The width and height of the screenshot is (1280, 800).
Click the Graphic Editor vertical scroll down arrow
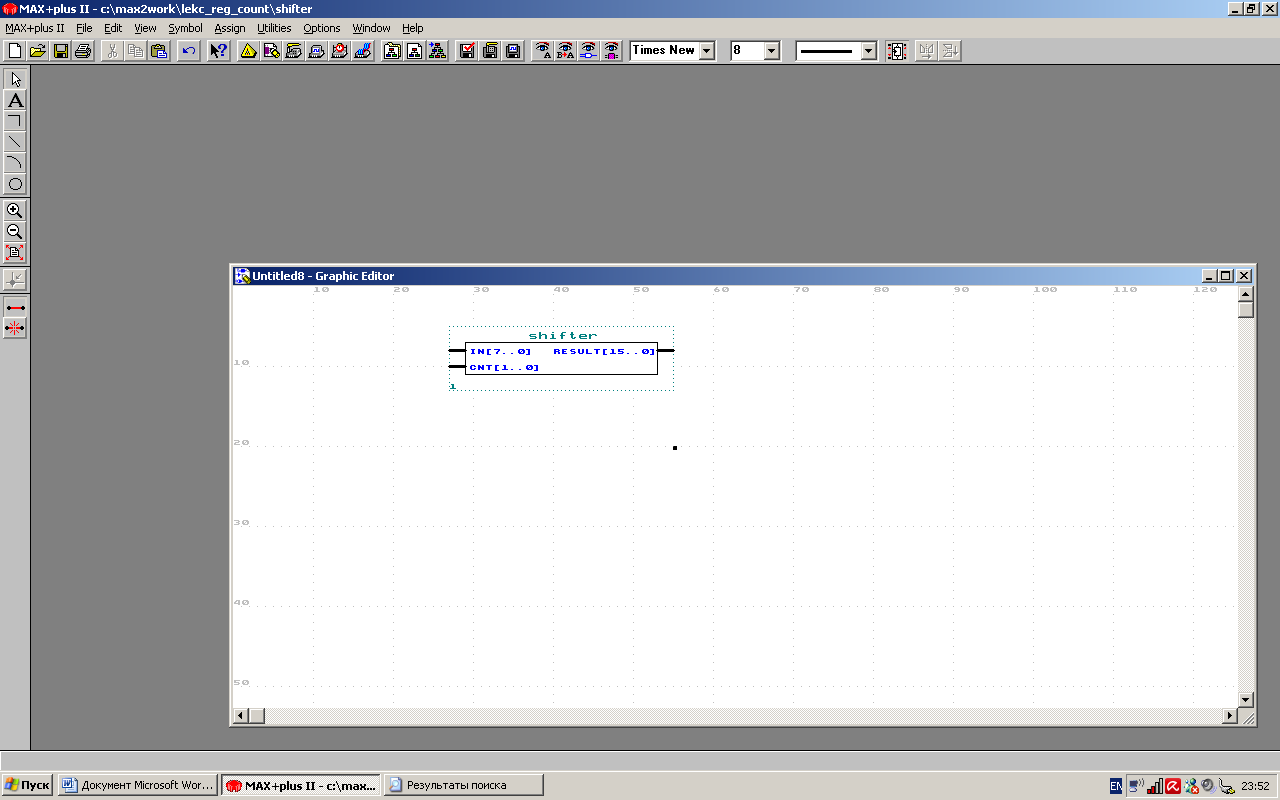[1245, 700]
